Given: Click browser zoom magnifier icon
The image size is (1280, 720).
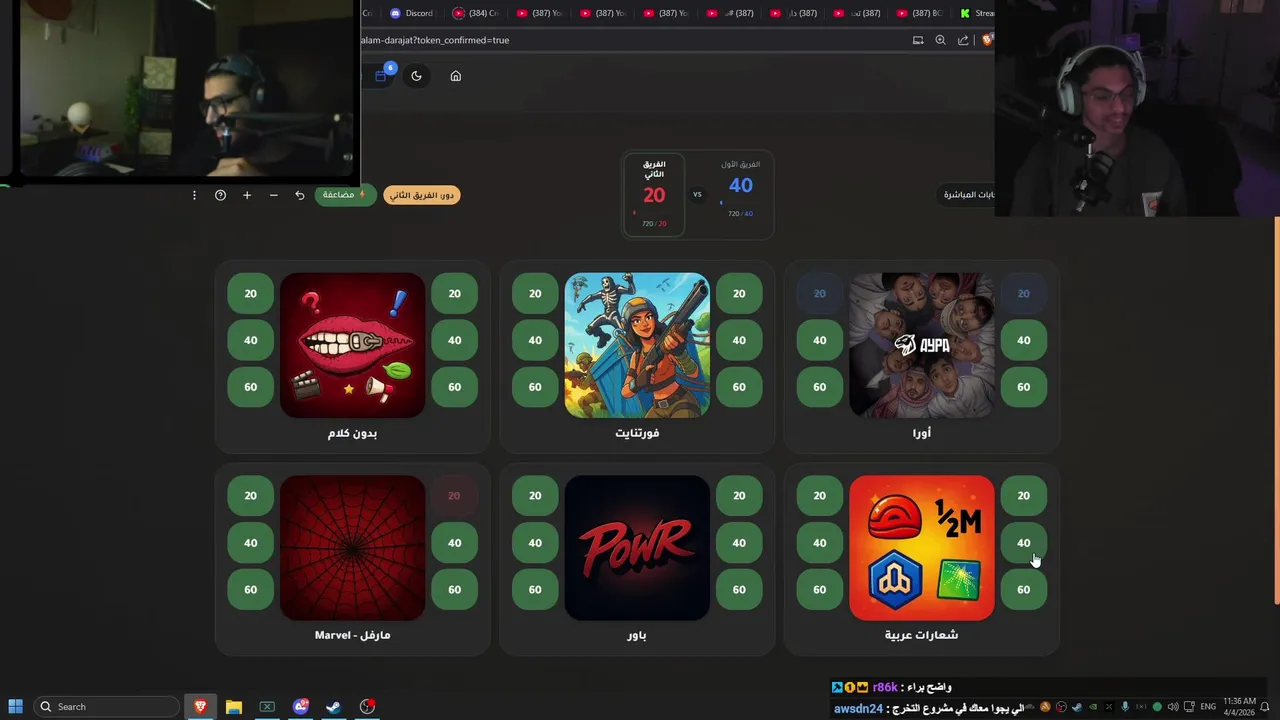Looking at the screenshot, I should (x=940, y=40).
